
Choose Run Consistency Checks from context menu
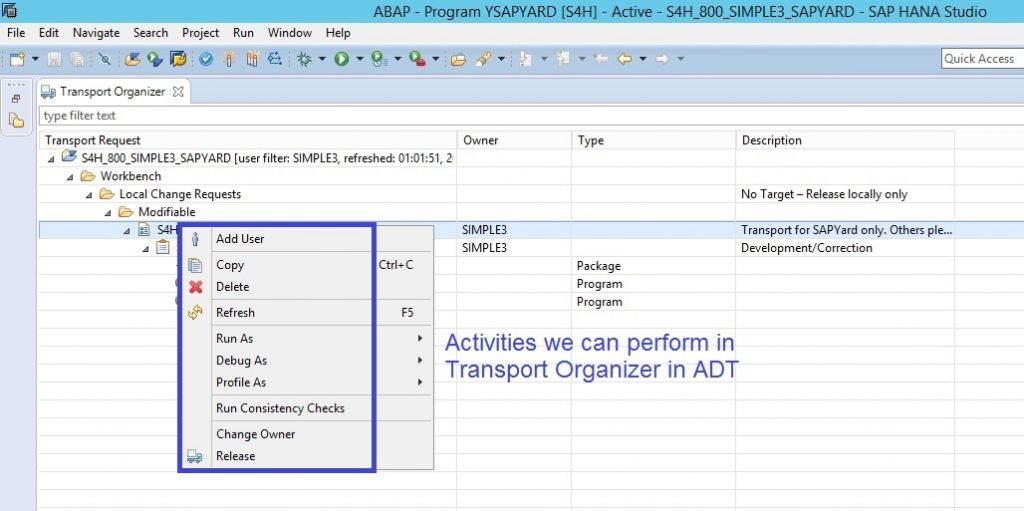coord(306,408)
